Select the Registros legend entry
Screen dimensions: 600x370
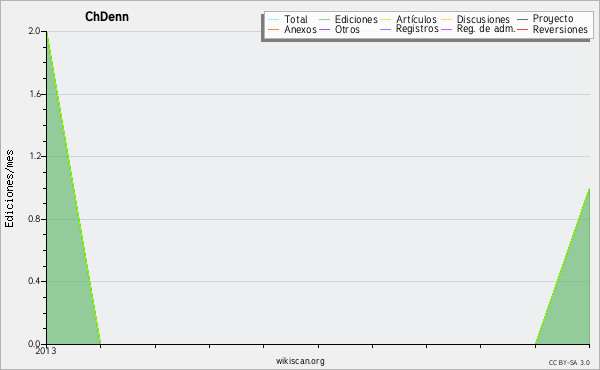click(x=417, y=29)
